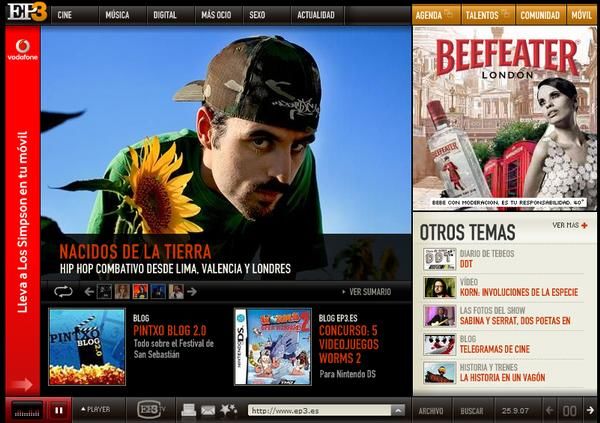Click Para Nintendo DS text

pos(348,374)
